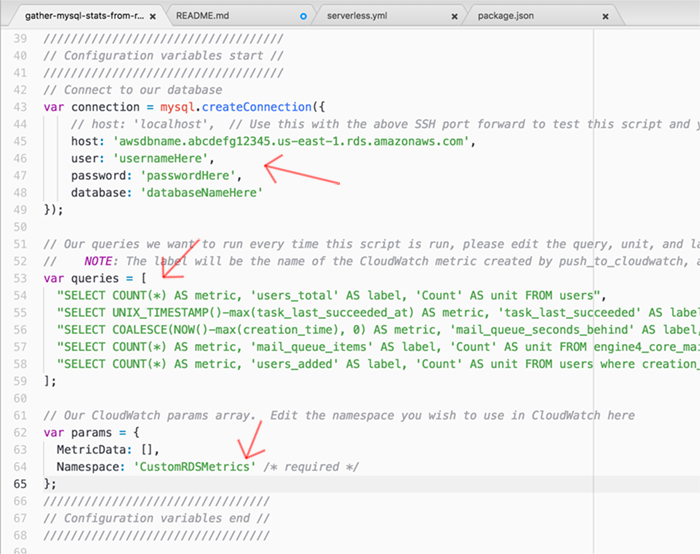700x554 pixels.
Task: Open the serverless.yml tab
Action: tap(357, 16)
